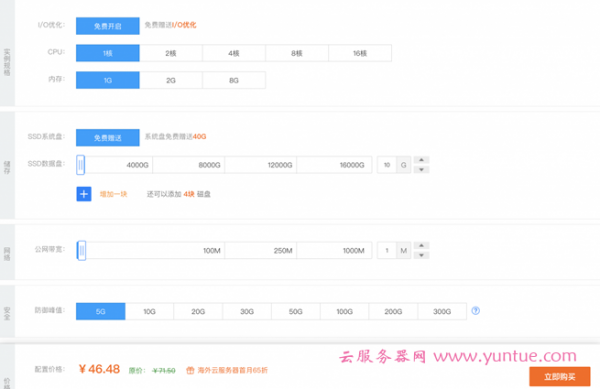
Task: Click the gift icon next to discount text
Action: coord(190,370)
